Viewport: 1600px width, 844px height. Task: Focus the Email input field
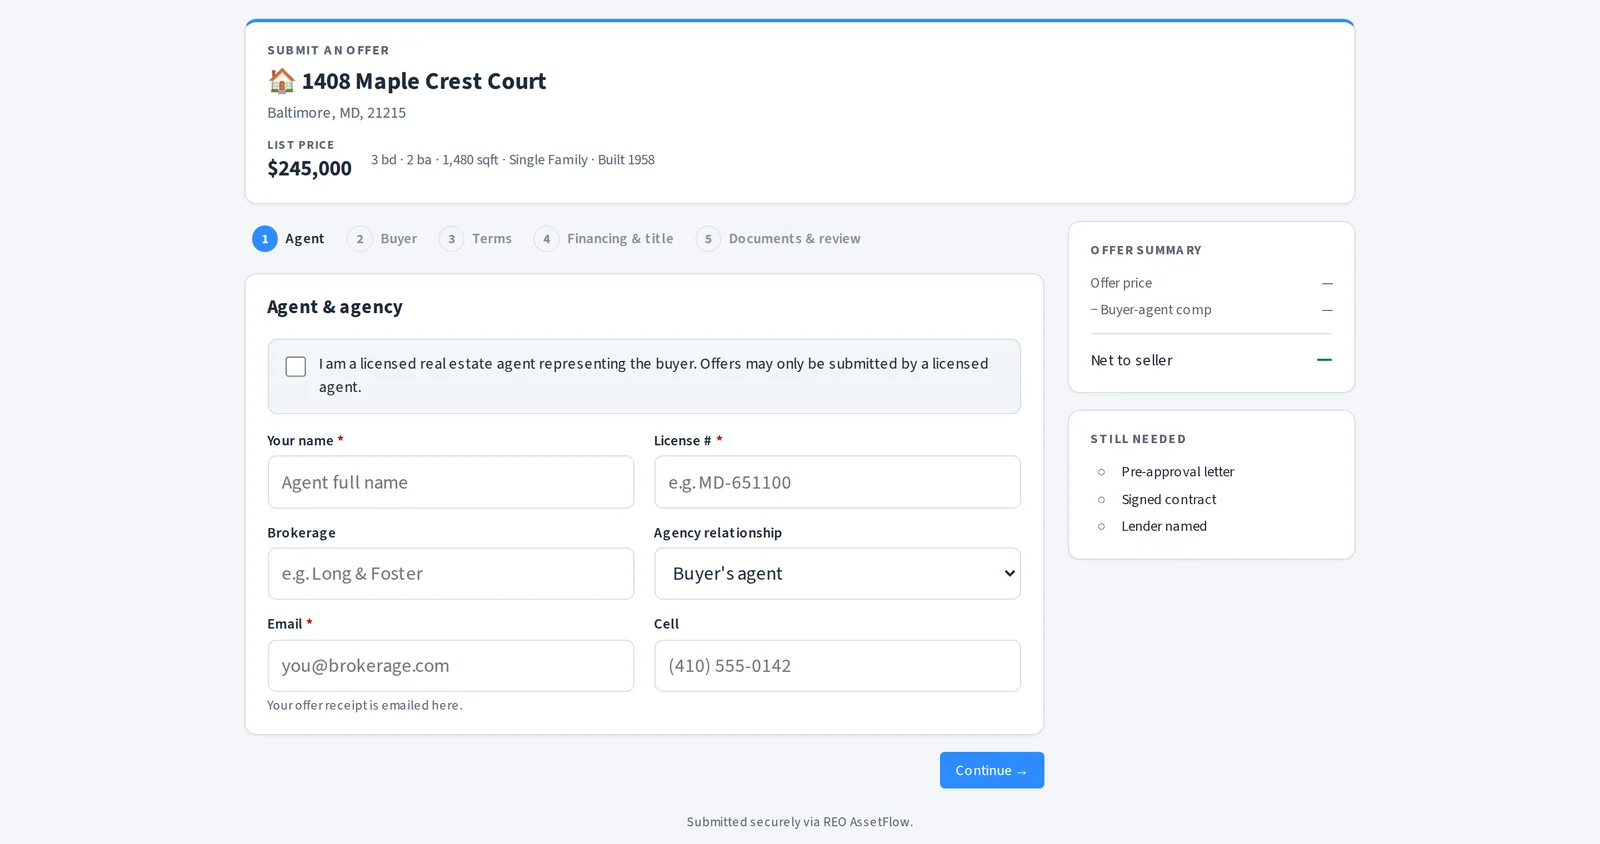pyautogui.click(x=451, y=666)
